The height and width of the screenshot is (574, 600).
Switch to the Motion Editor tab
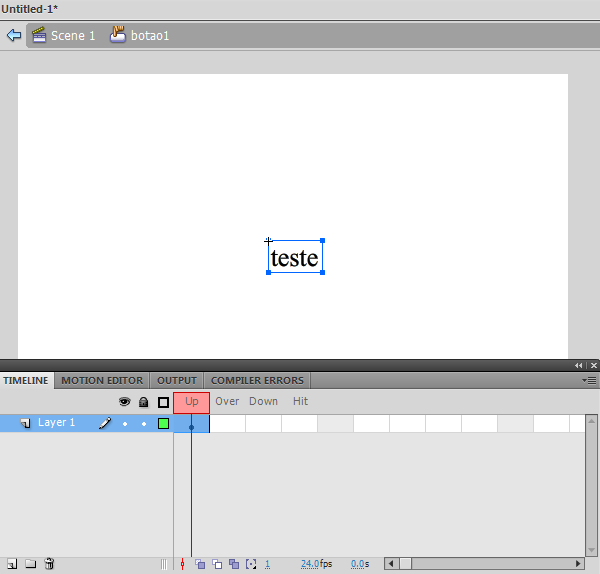[x=102, y=380]
